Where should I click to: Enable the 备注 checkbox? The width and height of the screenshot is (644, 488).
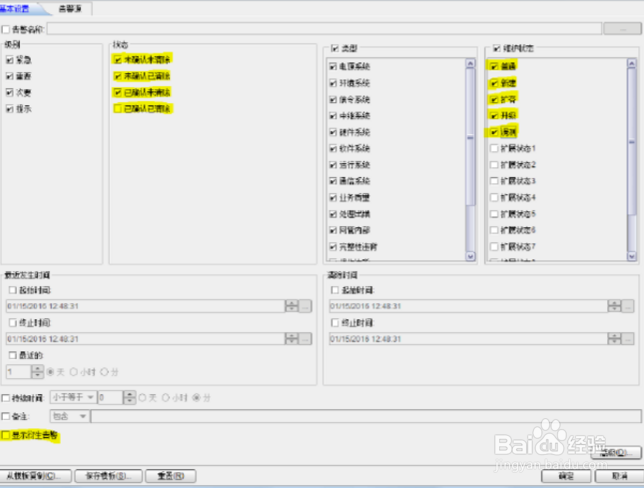(6, 416)
